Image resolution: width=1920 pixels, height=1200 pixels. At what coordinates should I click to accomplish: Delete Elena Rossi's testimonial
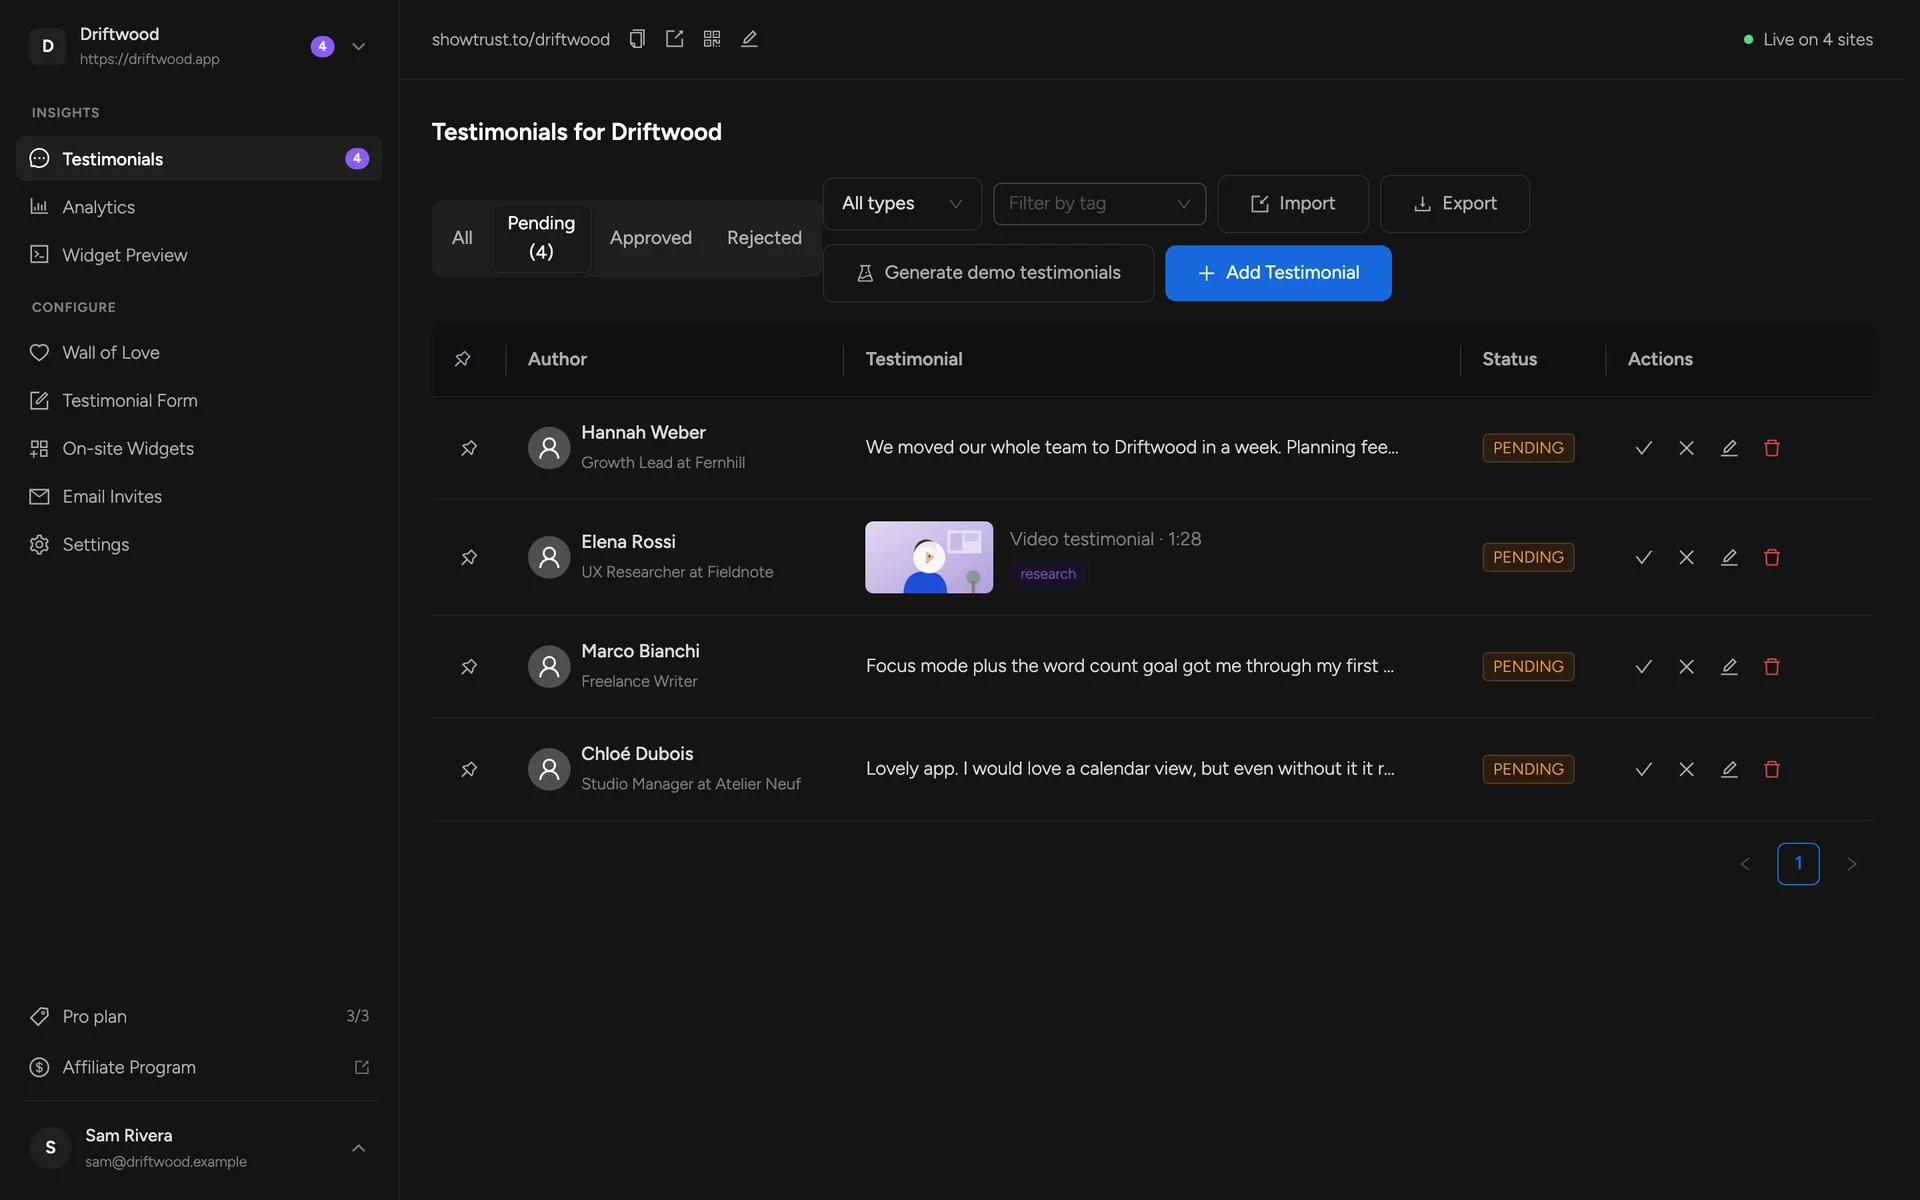[1772, 557]
